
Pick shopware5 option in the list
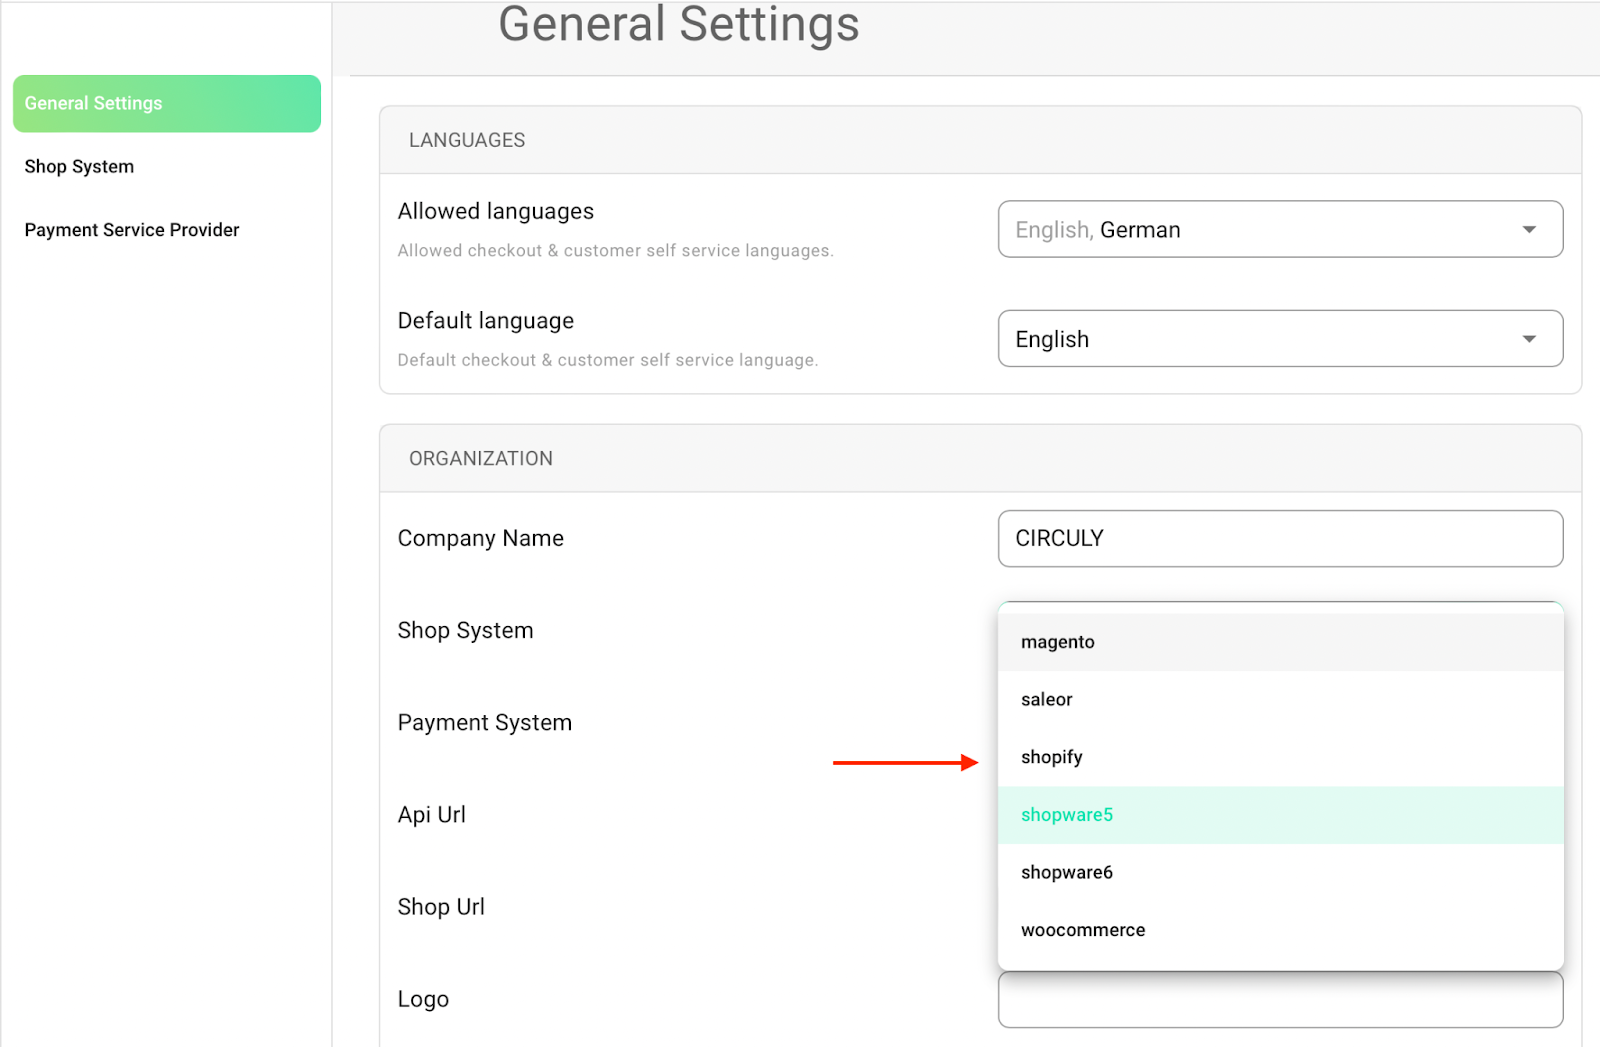click(x=1280, y=815)
